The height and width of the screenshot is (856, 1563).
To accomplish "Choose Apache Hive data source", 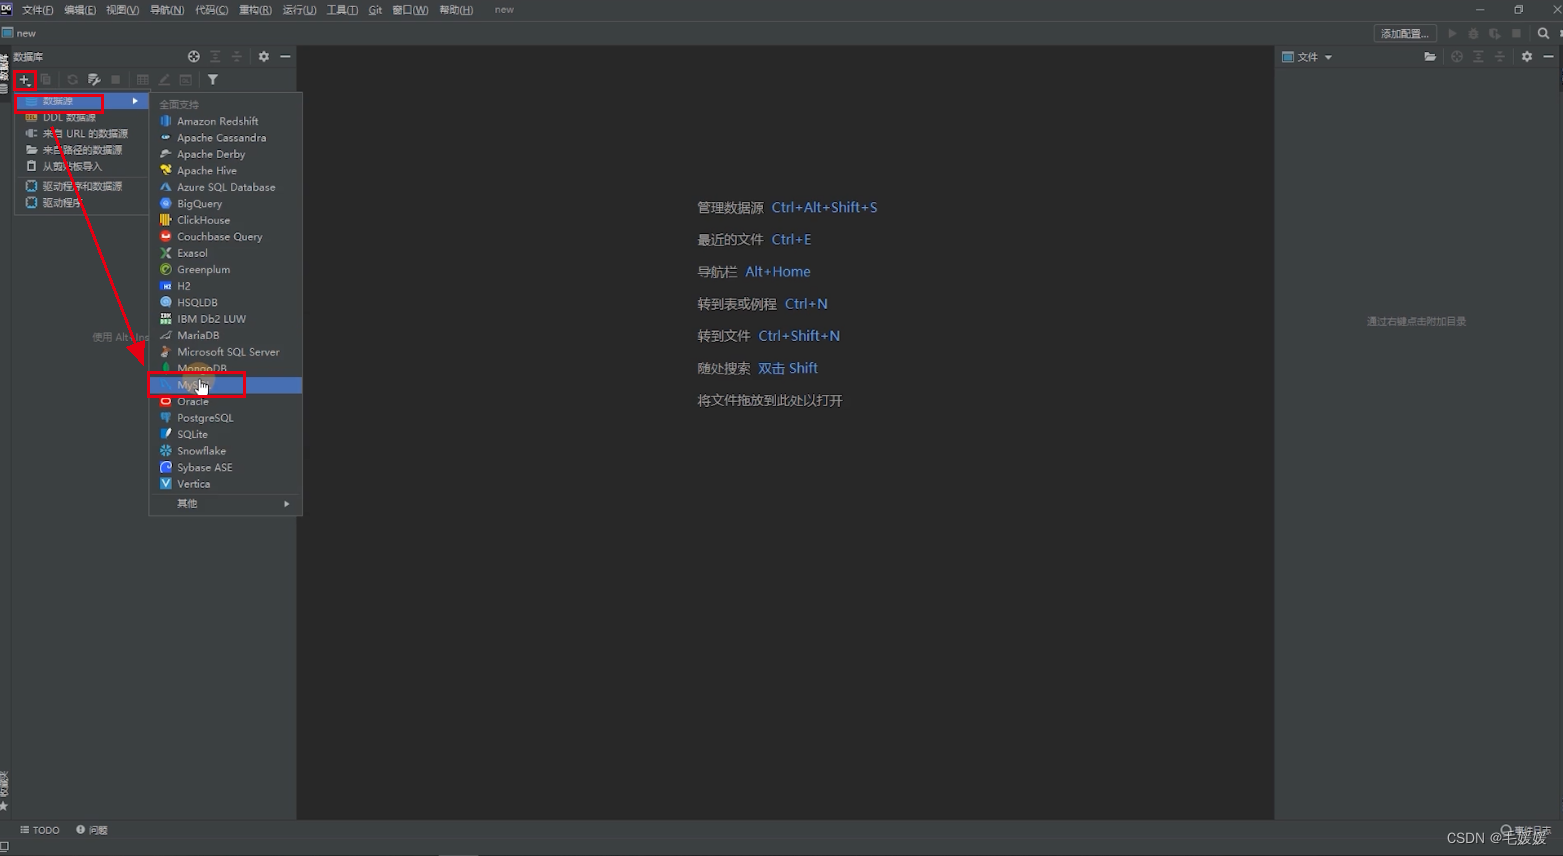I will pyautogui.click(x=226, y=171).
